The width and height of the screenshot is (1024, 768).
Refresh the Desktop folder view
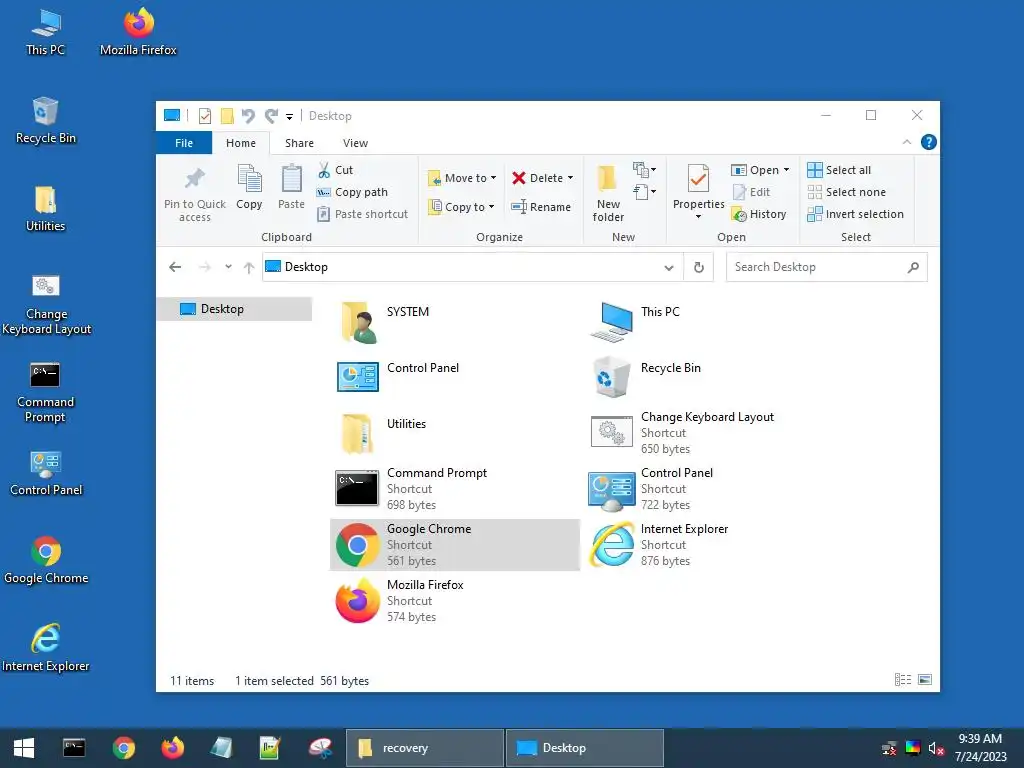point(698,267)
